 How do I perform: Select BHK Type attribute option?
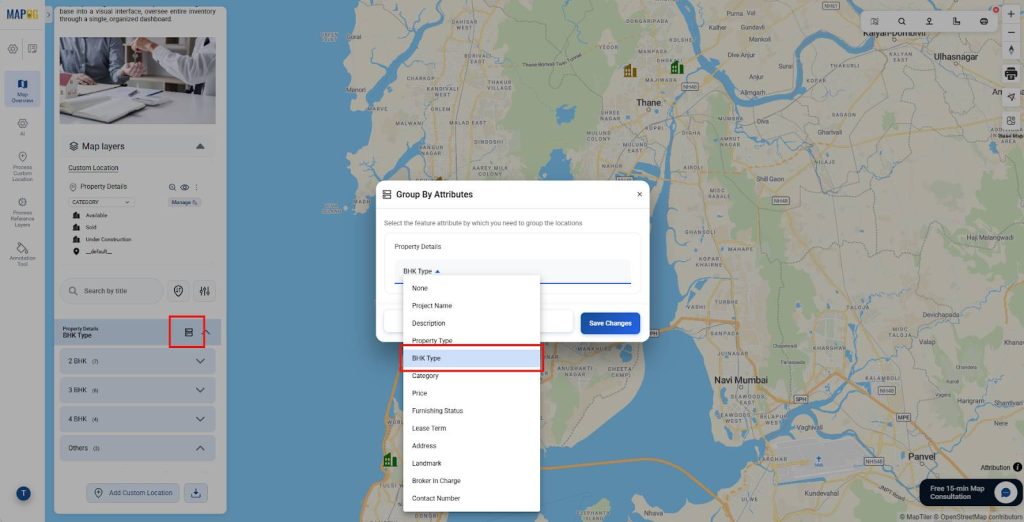472,358
